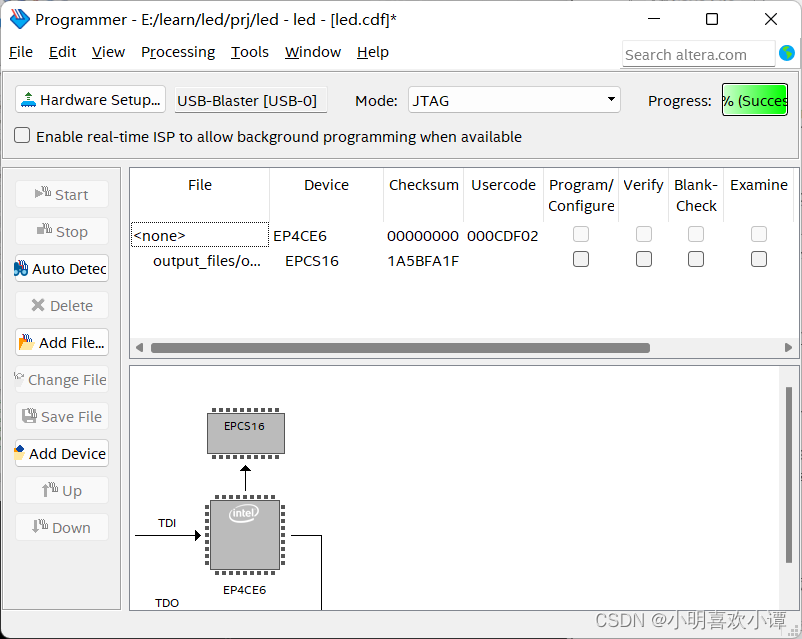Click the table scroll left arrow
The height and width of the screenshot is (639, 802).
[x=139, y=348]
